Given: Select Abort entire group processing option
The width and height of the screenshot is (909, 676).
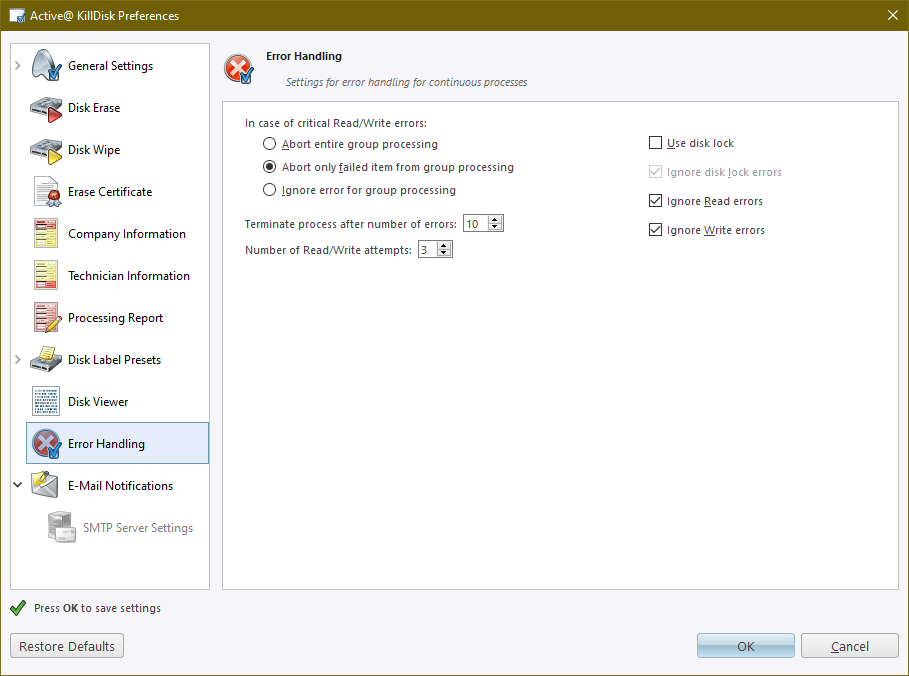Looking at the screenshot, I should (269, 144).
